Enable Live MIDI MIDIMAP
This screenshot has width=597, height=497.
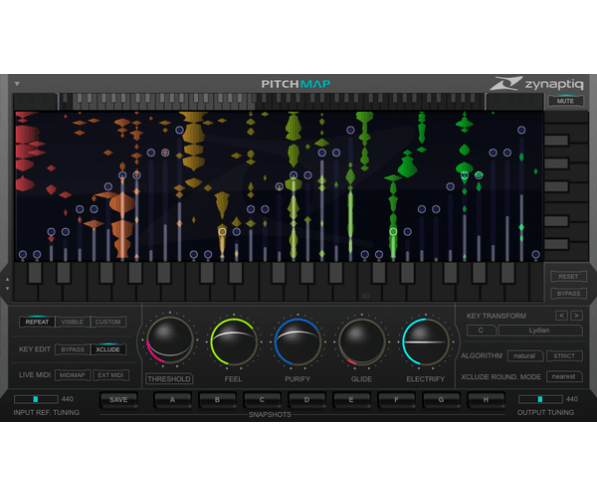[x=72, y=375]
